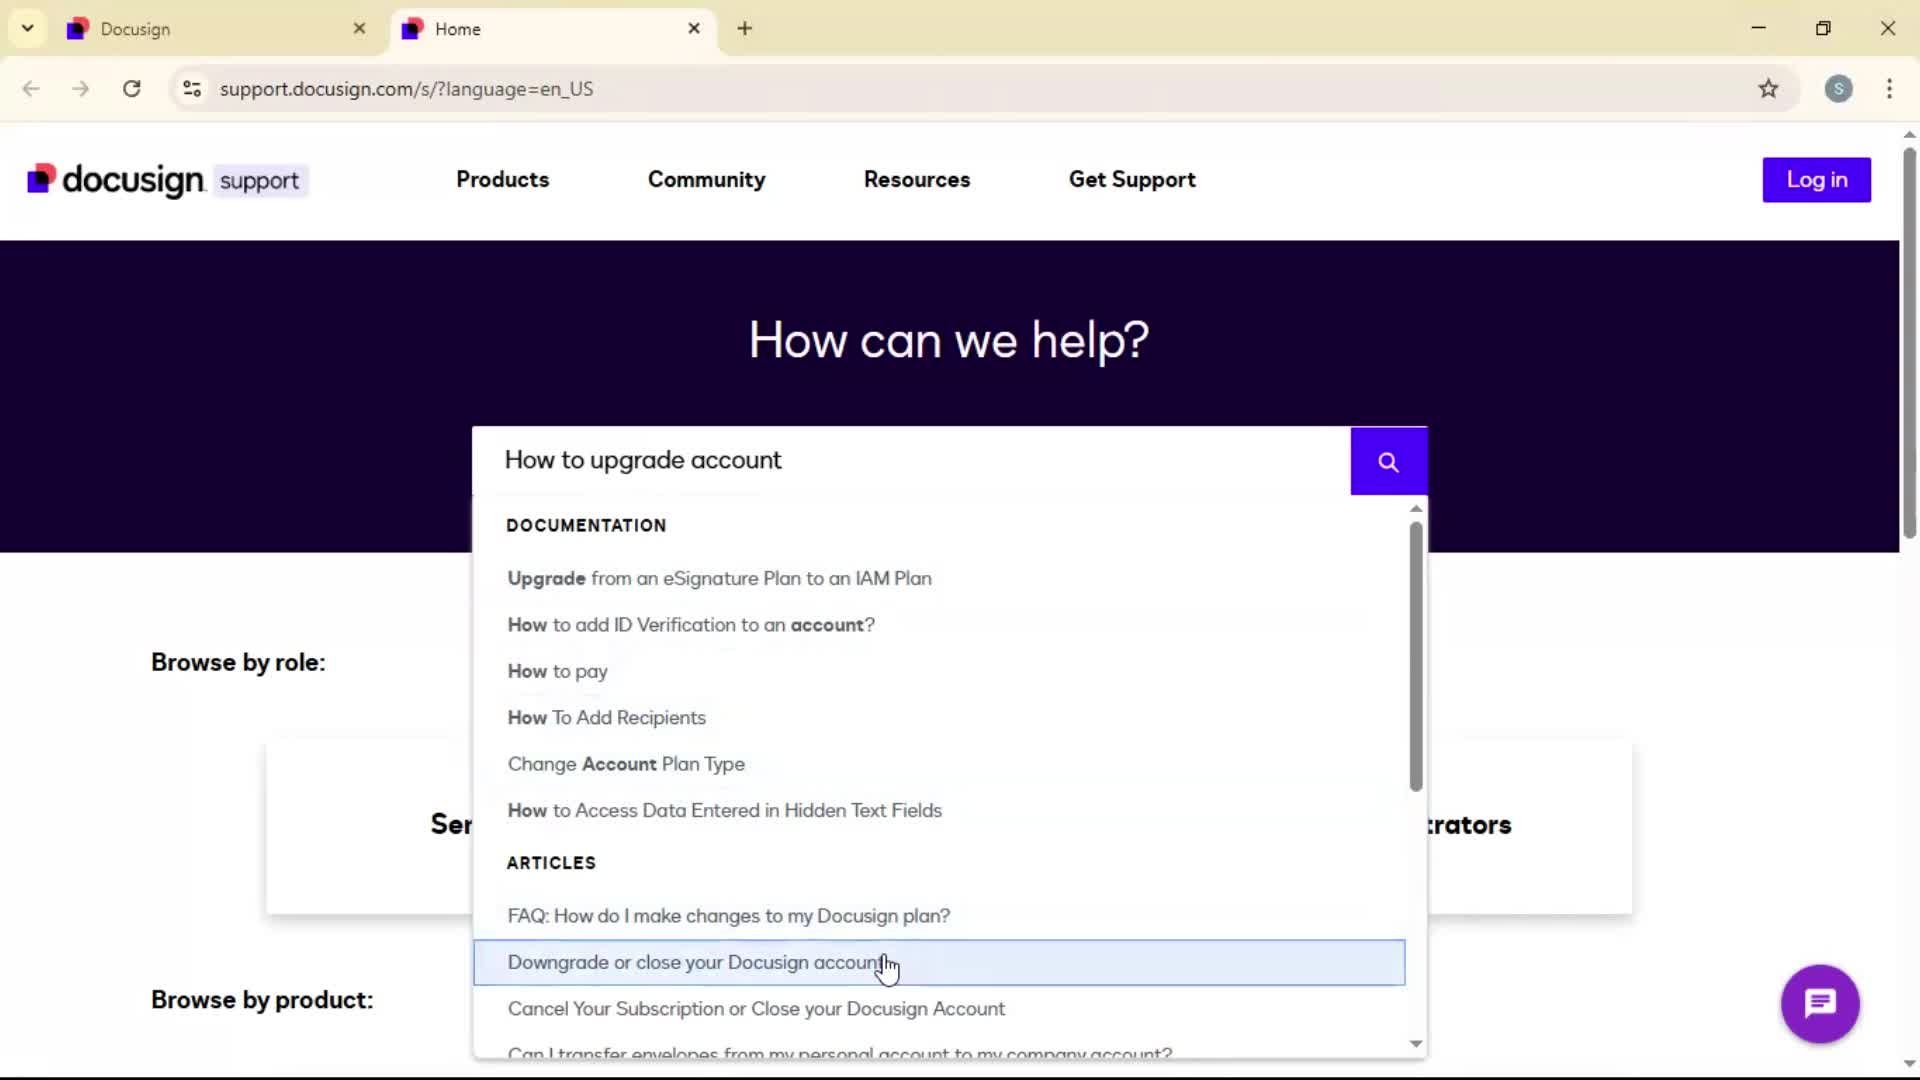The image size is (1920, 1080).
Task: Open the Get Support menu
Action: pyautogui.click(x=1132, y=180)
